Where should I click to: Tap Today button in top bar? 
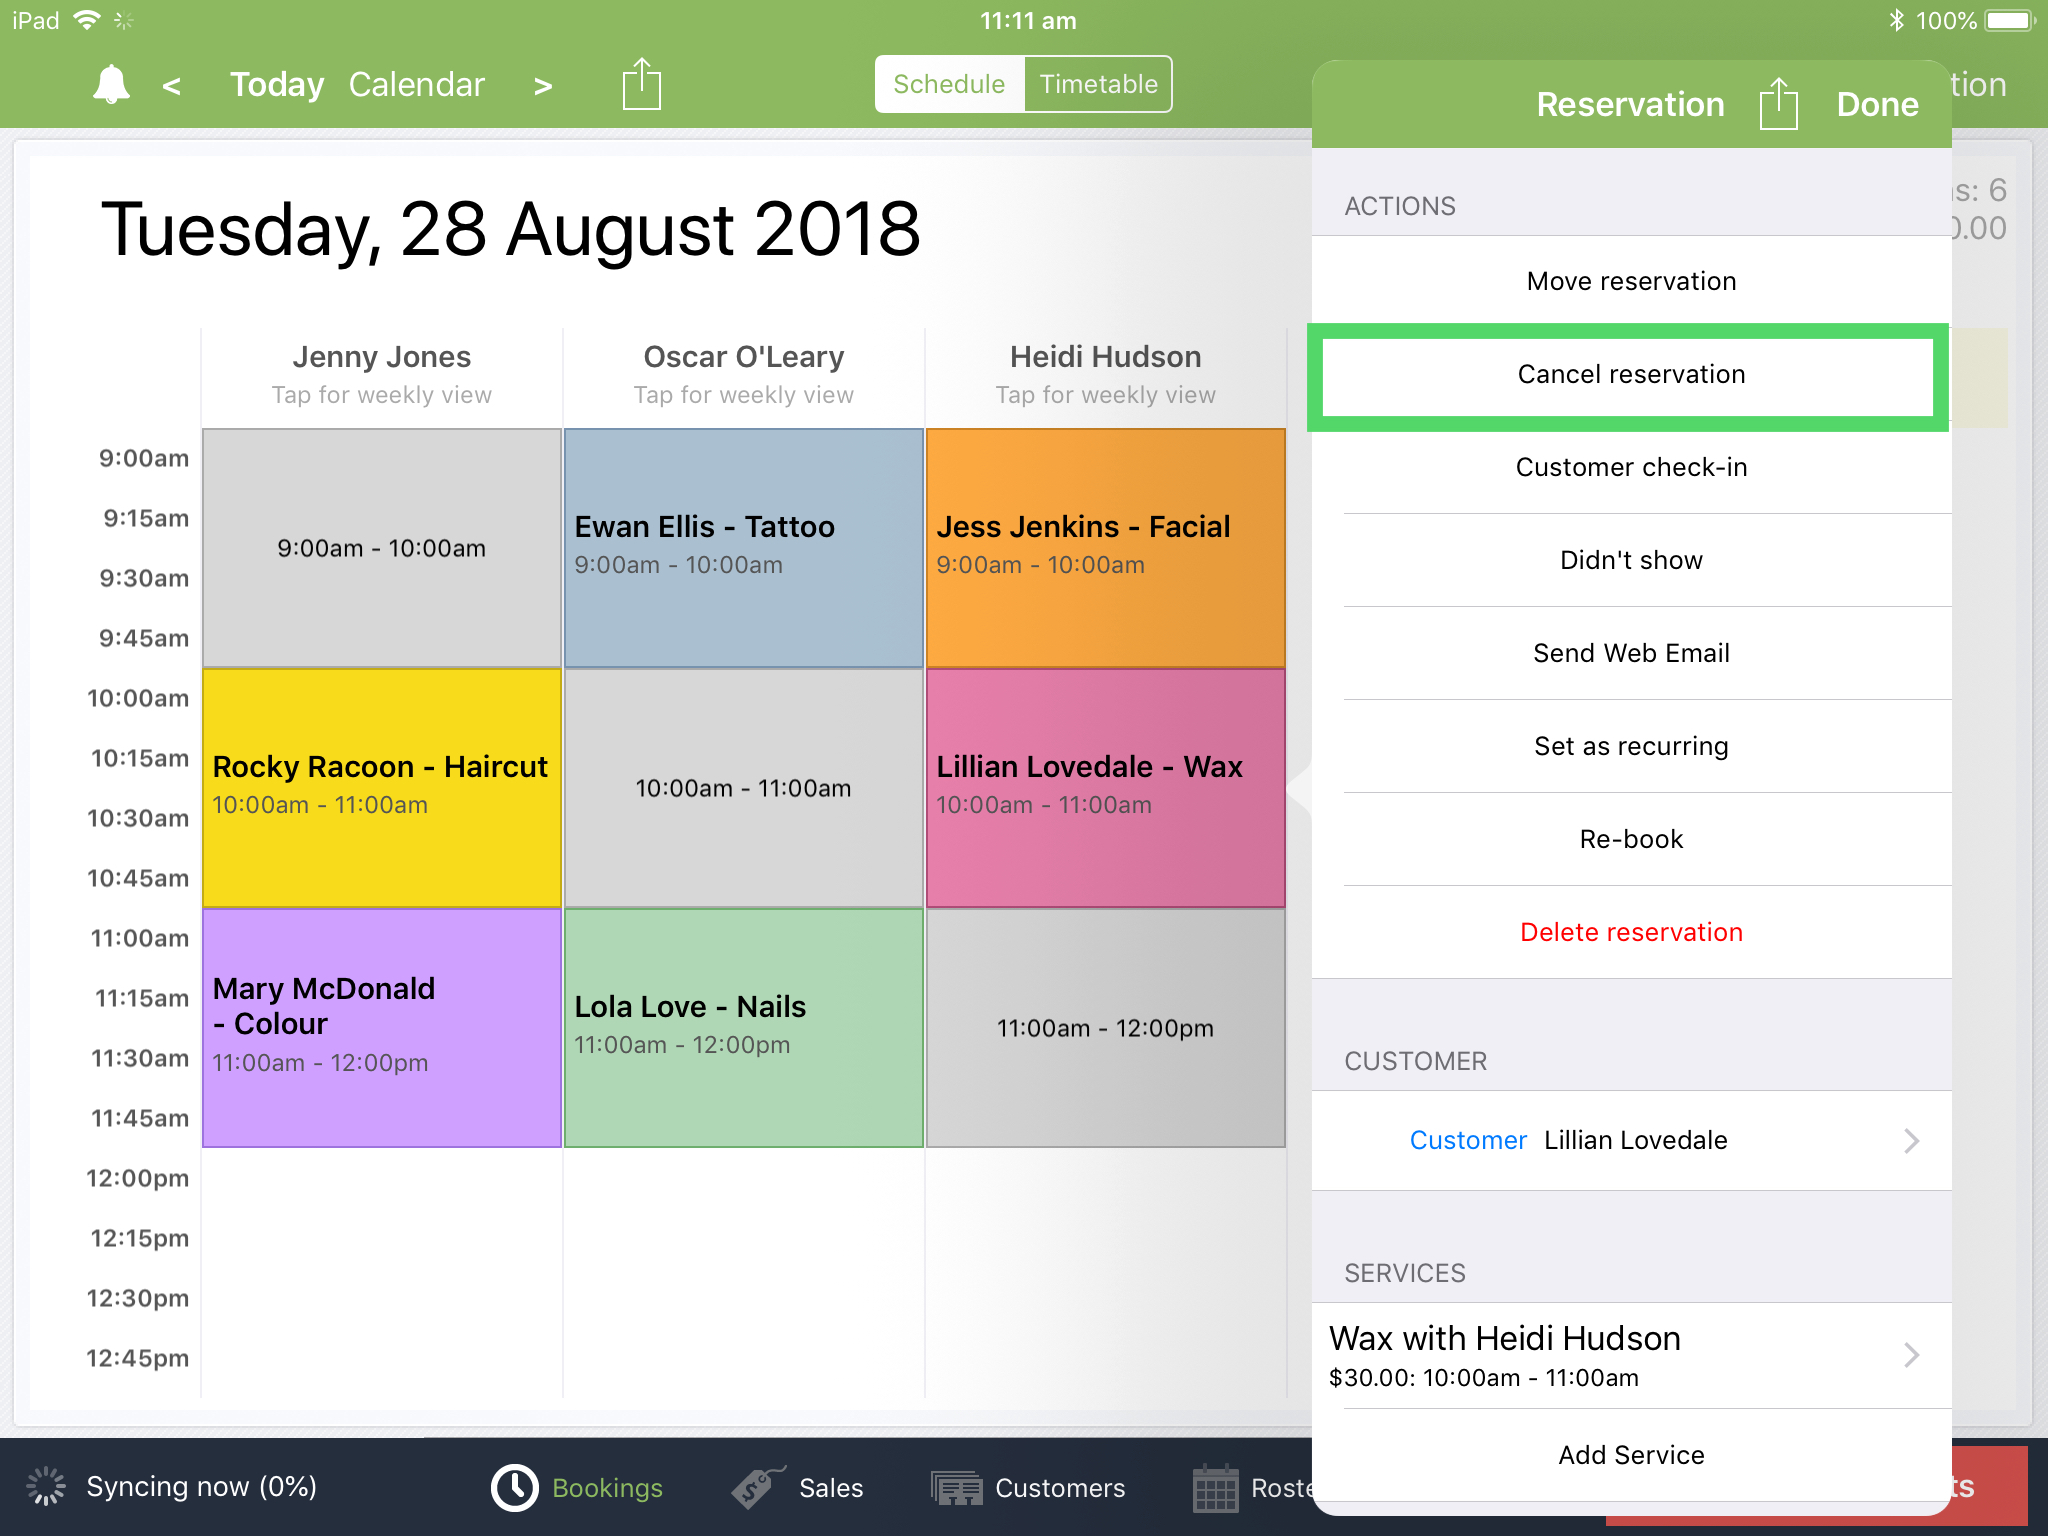pyautogui.click(x=277, y=85)
